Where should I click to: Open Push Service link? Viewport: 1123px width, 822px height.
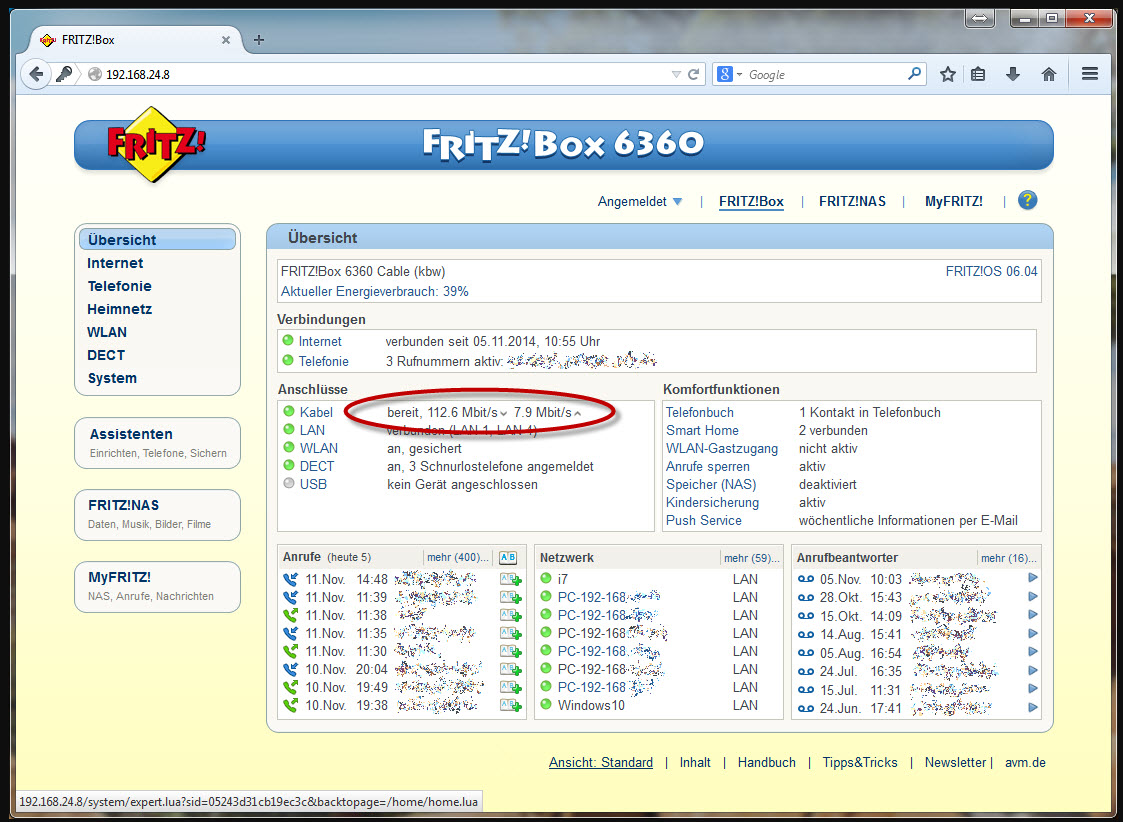tap(703, 521)
